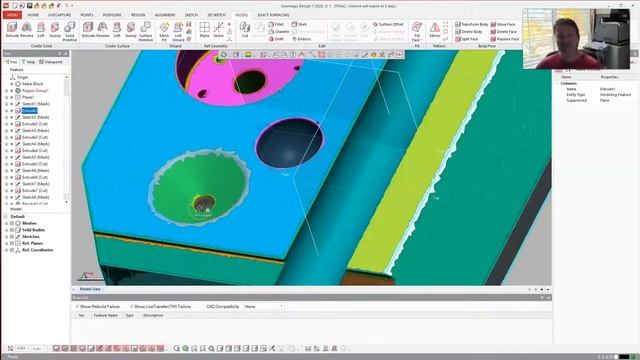Launch the Loft Wizard tool
The height and width of the screenshot is (360, 640).
[x=178, y=31]
